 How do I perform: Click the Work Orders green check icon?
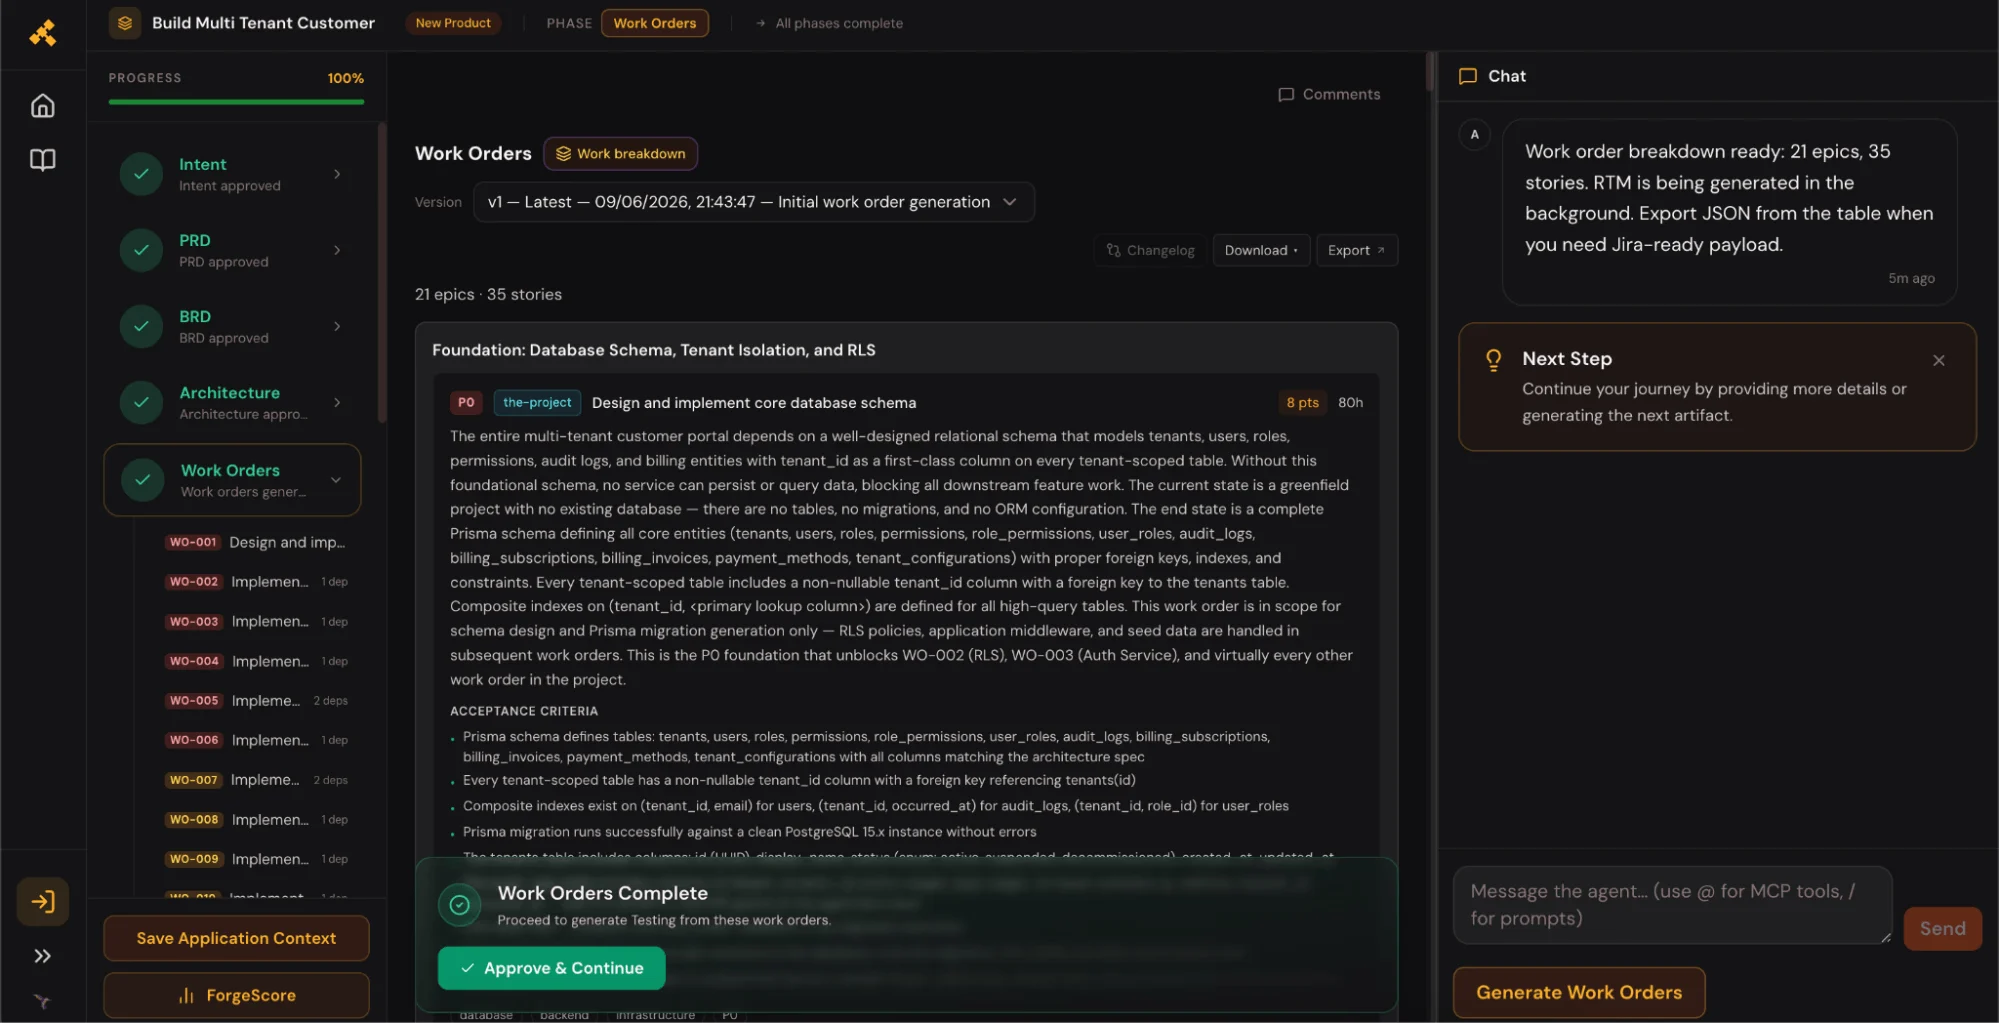143,480
